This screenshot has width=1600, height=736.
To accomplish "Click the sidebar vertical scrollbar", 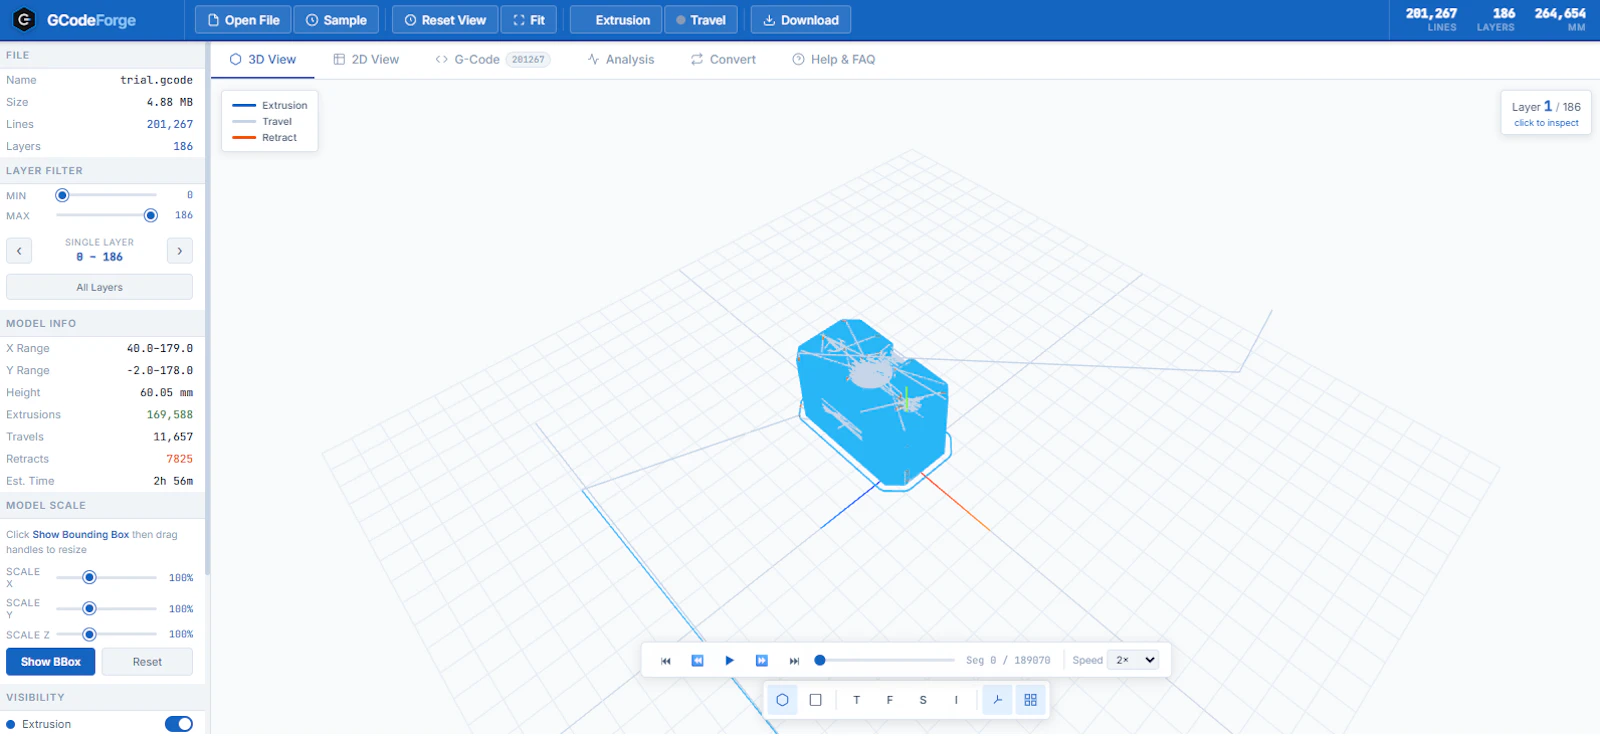I will (x=207, y=310).
